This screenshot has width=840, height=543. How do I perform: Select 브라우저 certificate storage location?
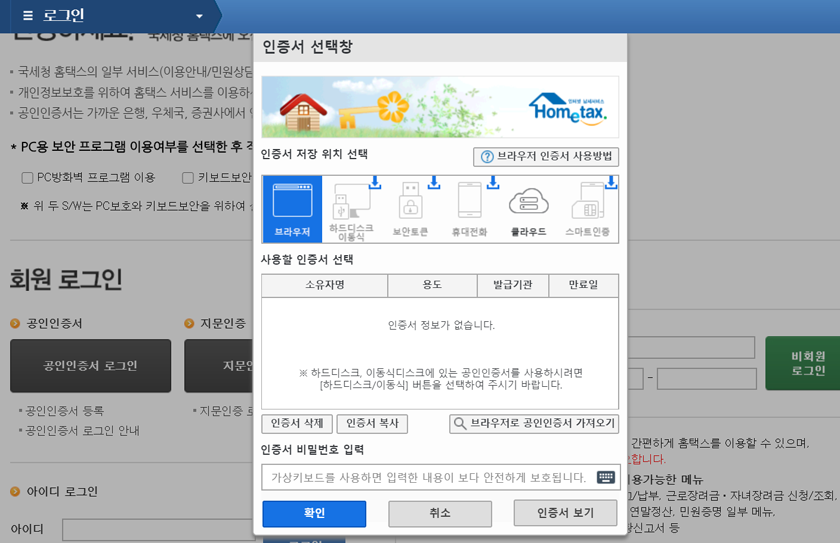292,209
